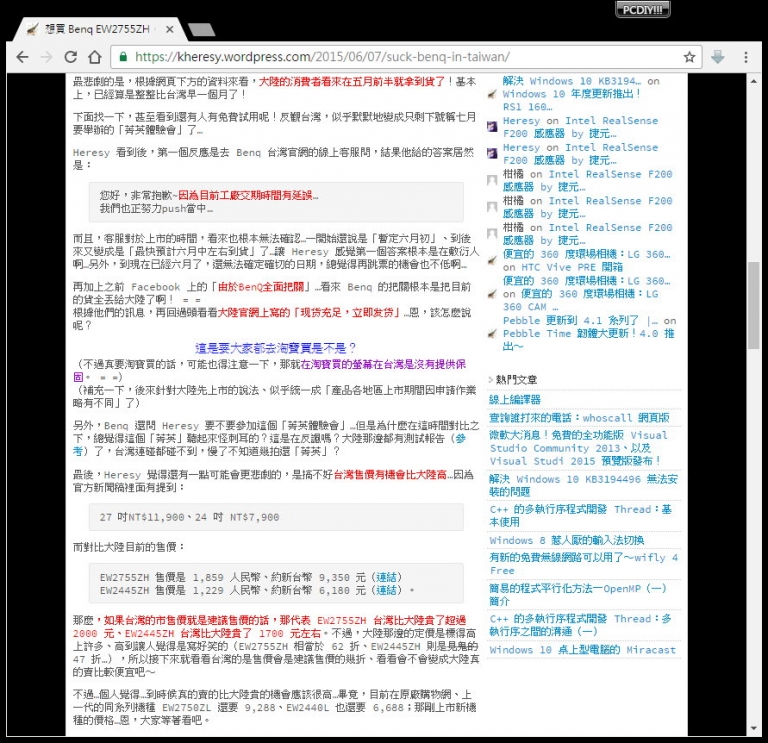The width and height of the screenshot is (768, 743).
Task: Click the browser forward arrow
Action: [x=47, y=57]
